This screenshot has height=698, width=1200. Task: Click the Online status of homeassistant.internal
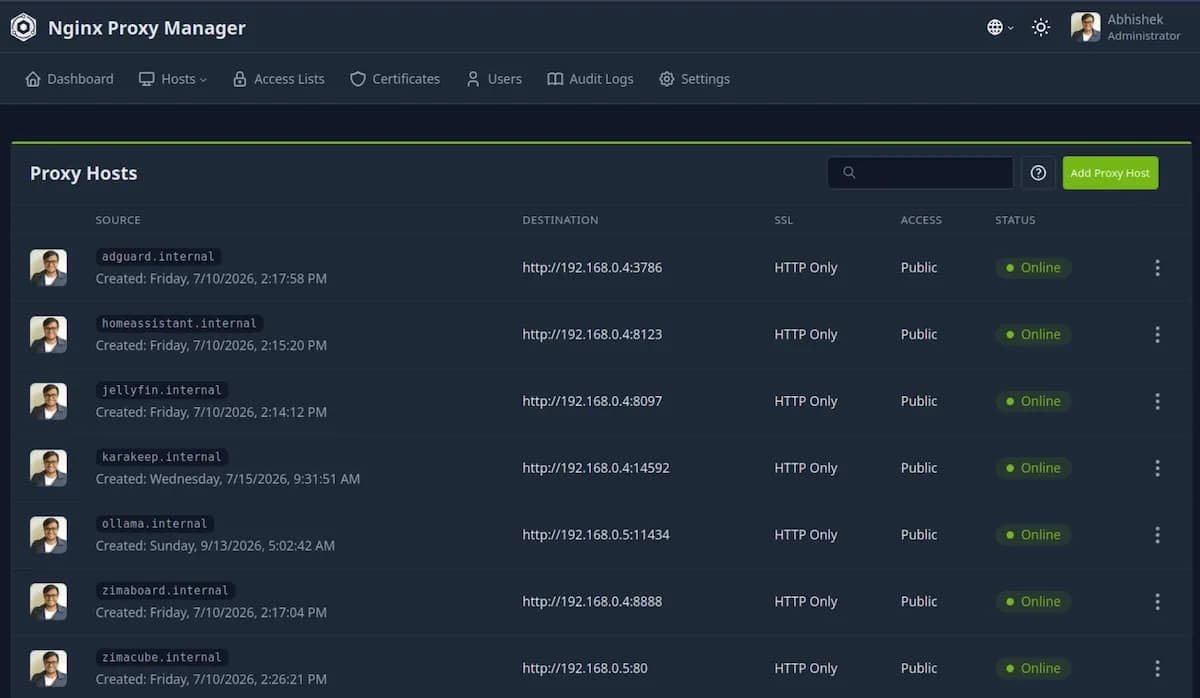click(1033, 335)
